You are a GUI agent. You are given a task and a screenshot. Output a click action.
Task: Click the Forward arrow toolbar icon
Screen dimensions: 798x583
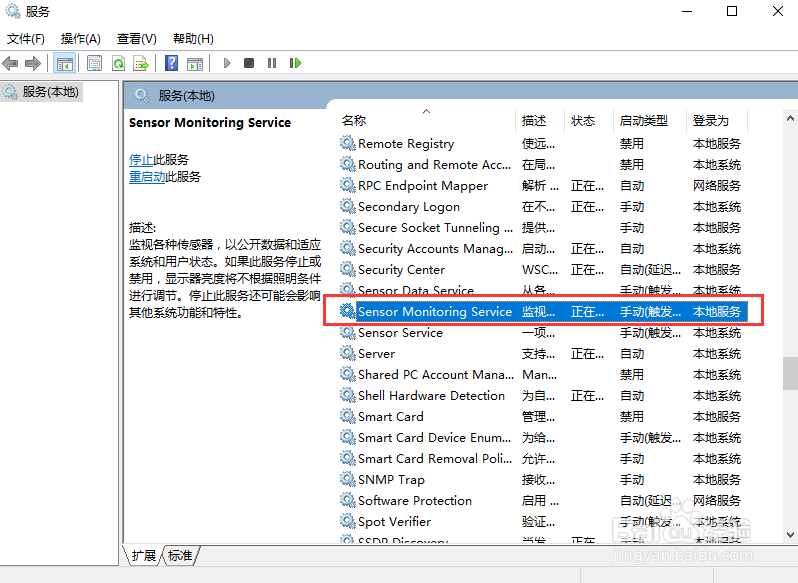tap(33, 63)
